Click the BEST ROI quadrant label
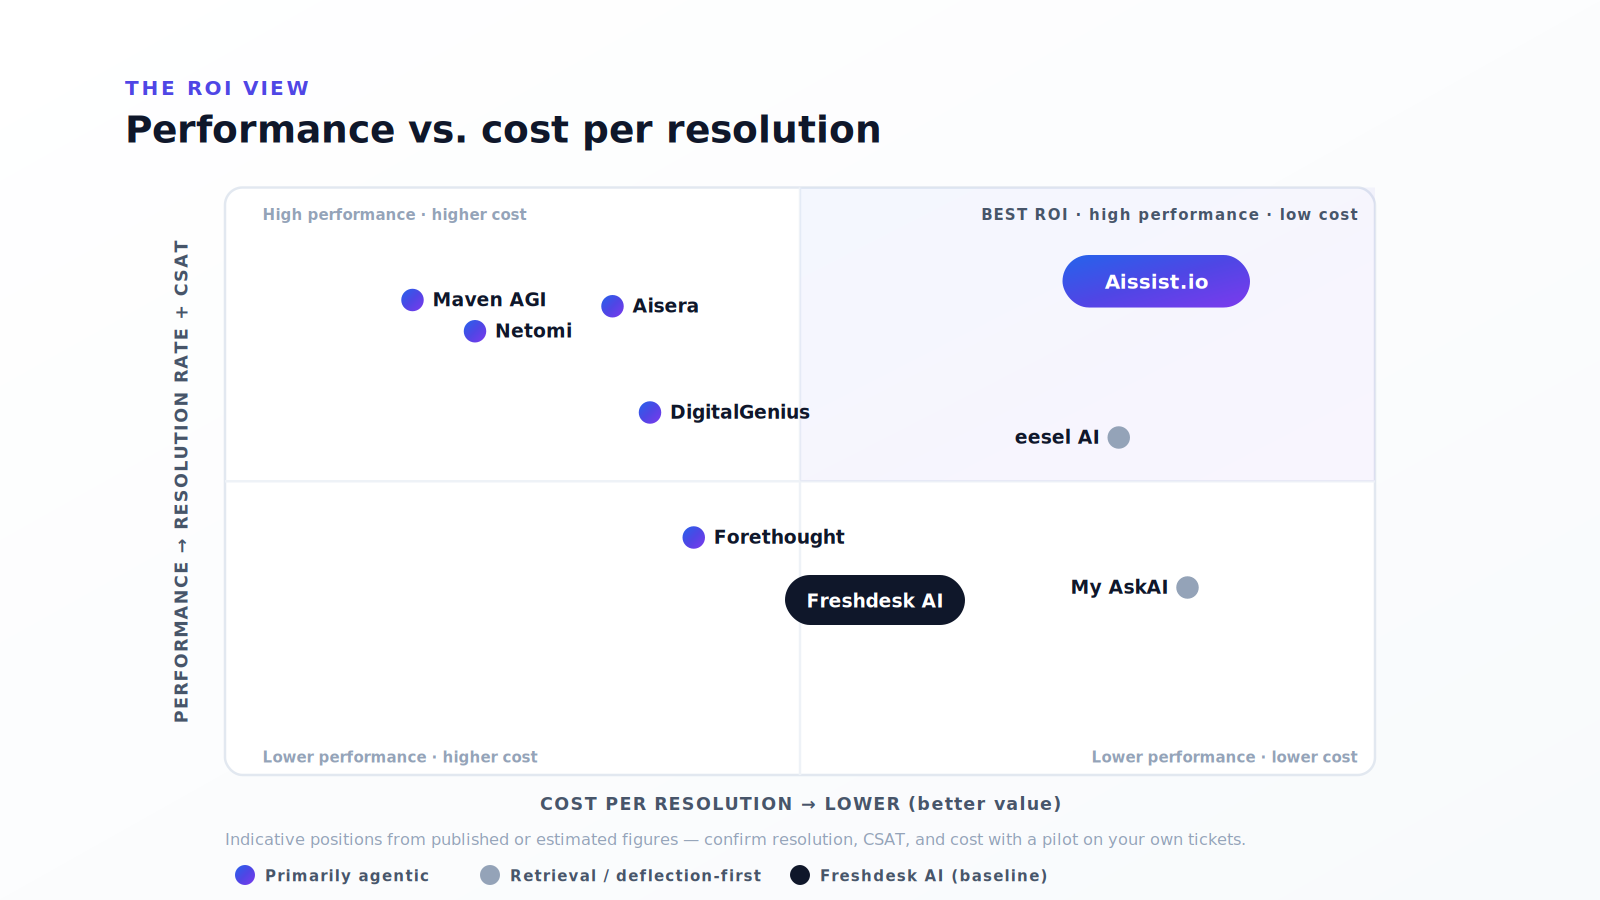 (x=1169, y=214)
